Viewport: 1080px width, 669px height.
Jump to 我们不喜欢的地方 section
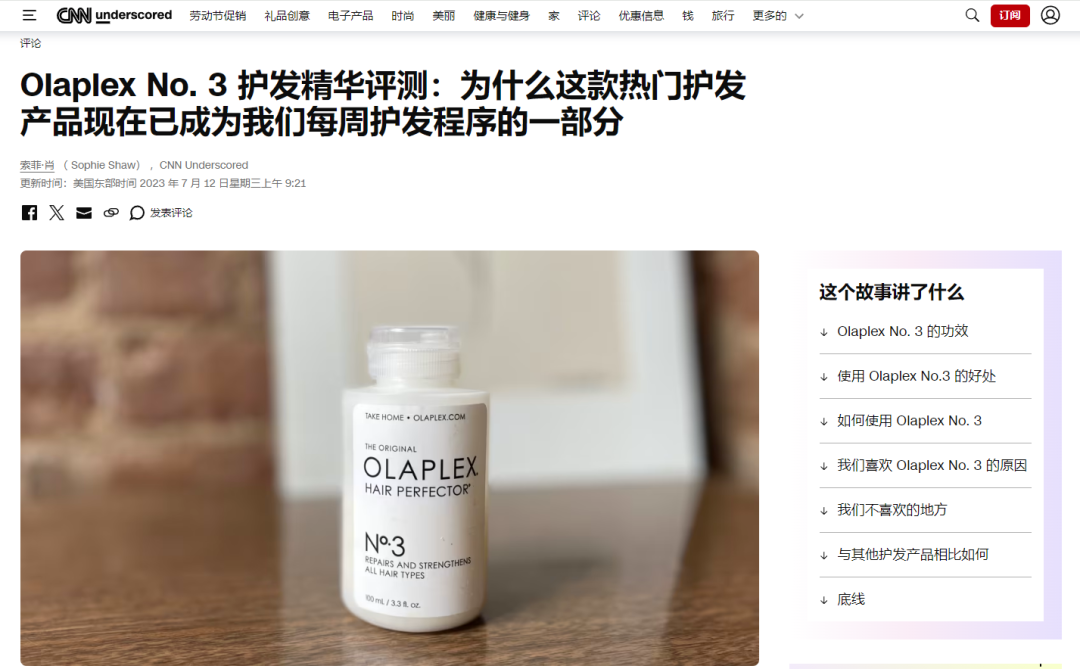892,510
